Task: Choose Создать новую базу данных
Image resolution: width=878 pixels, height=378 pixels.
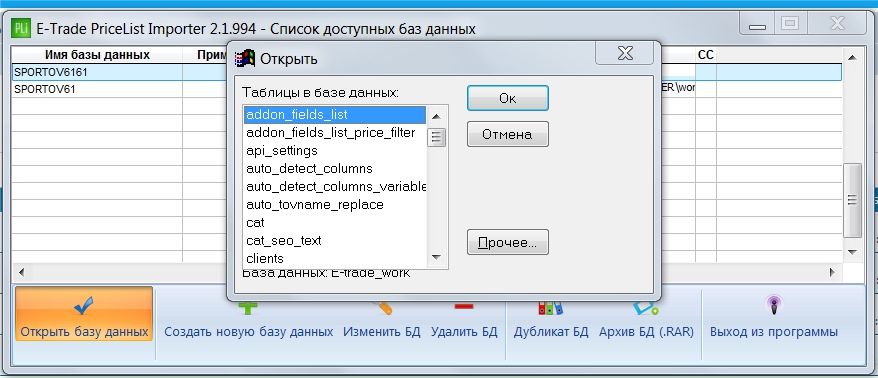Action: 249,332
